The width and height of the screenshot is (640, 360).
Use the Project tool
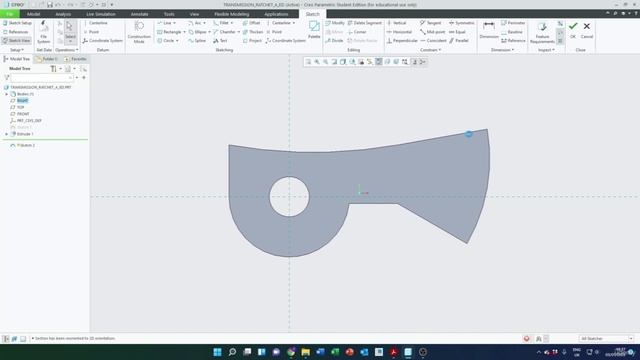(x=252, y=41)
